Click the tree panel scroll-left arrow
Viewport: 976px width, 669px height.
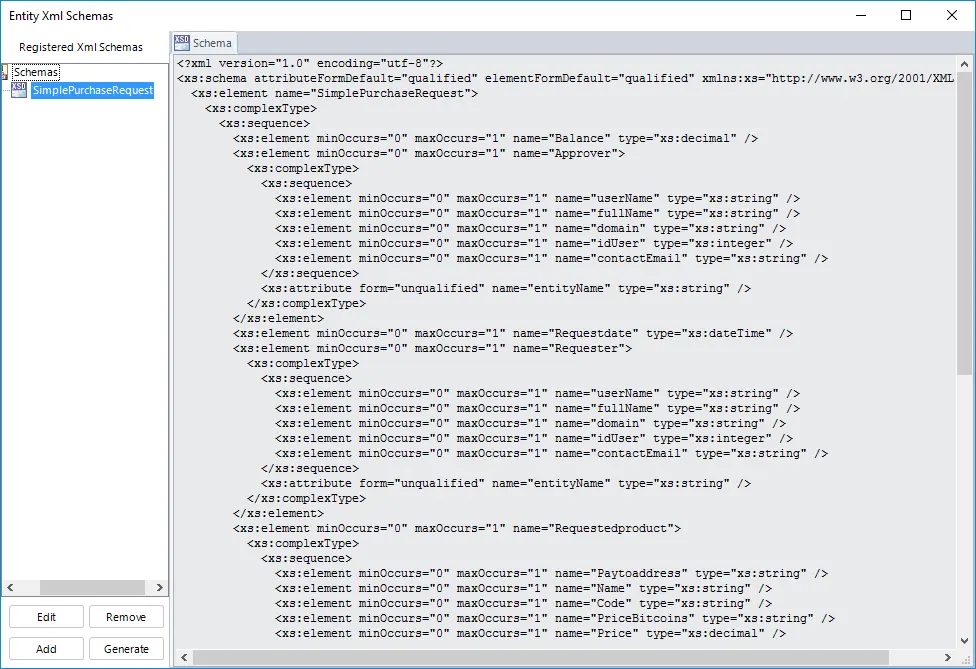click(x=10, y=587)
